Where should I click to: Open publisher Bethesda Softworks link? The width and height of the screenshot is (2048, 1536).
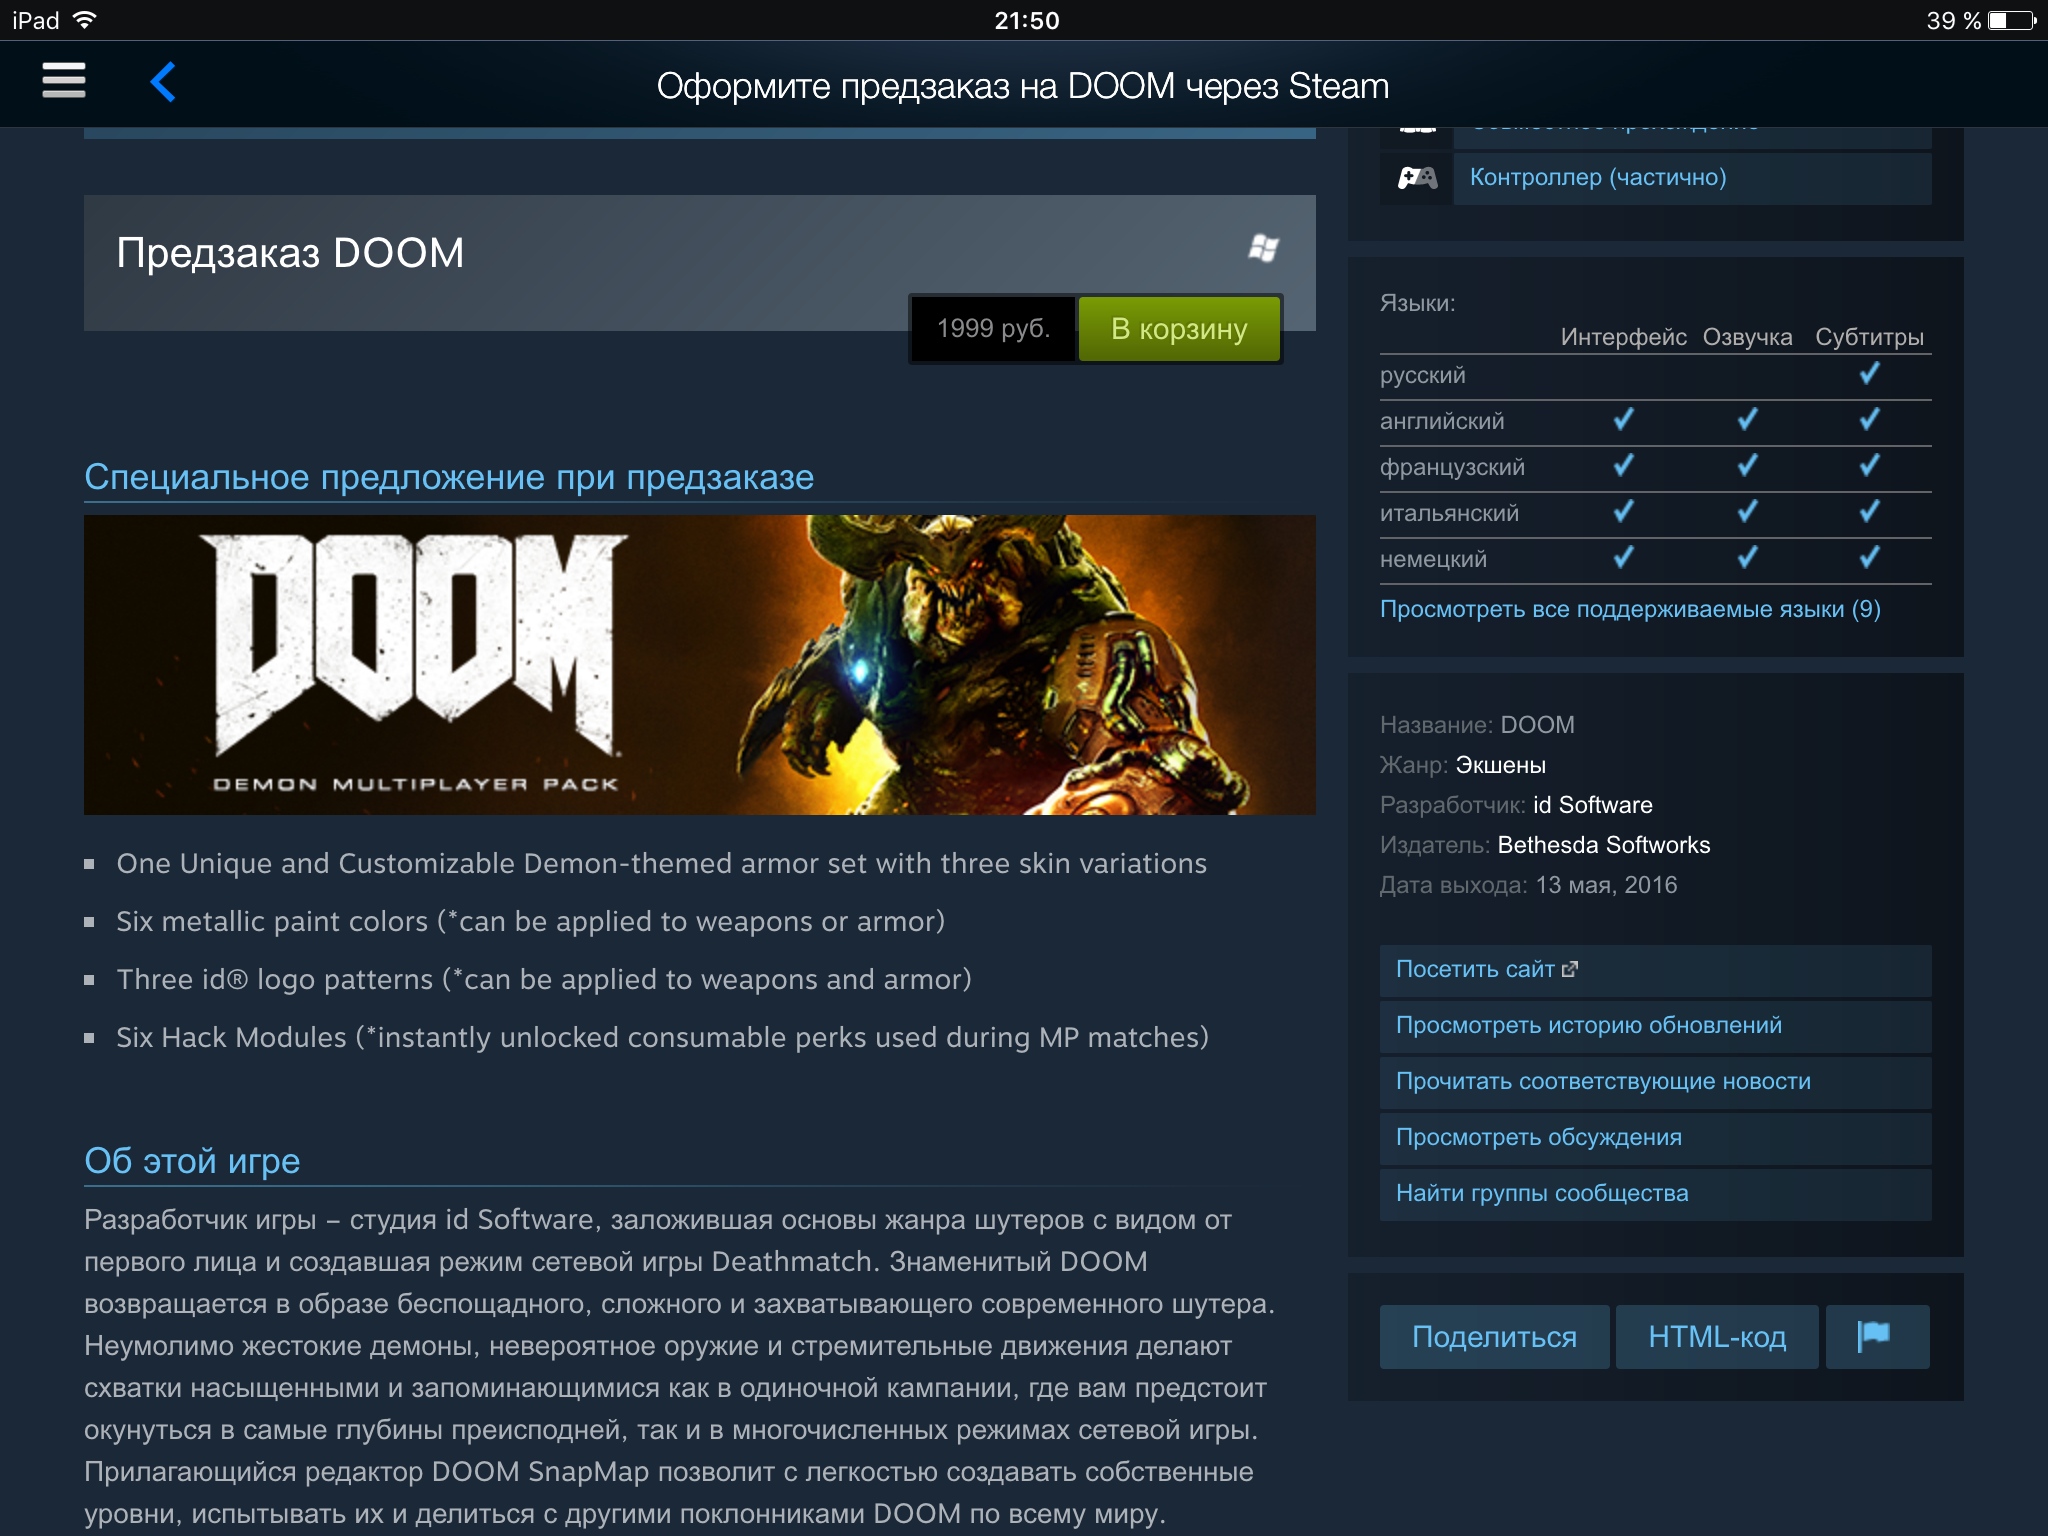coord(1603,845)
